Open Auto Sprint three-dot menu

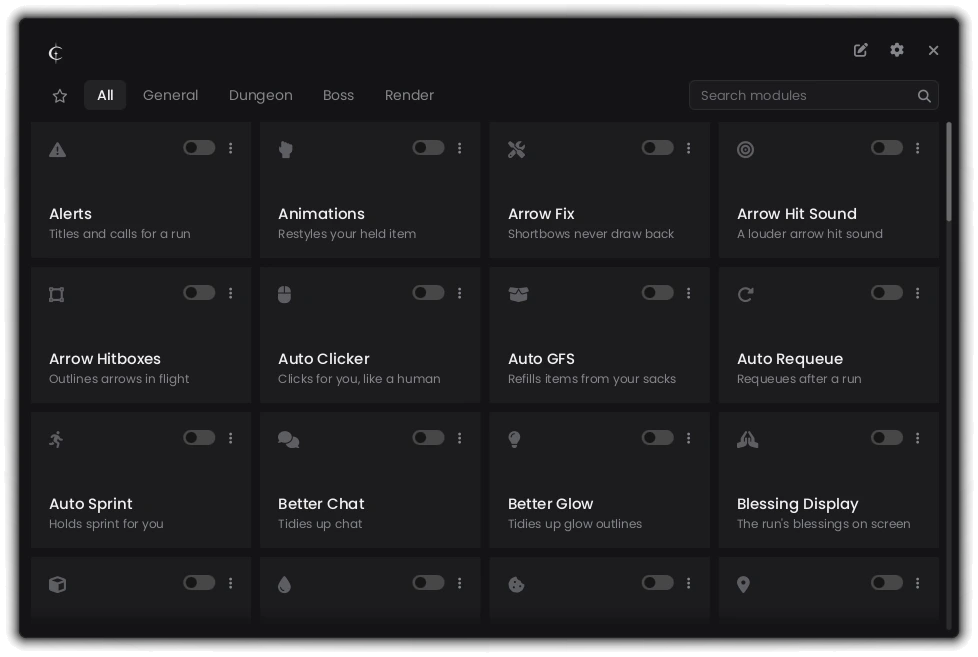(x=231, y=438)
